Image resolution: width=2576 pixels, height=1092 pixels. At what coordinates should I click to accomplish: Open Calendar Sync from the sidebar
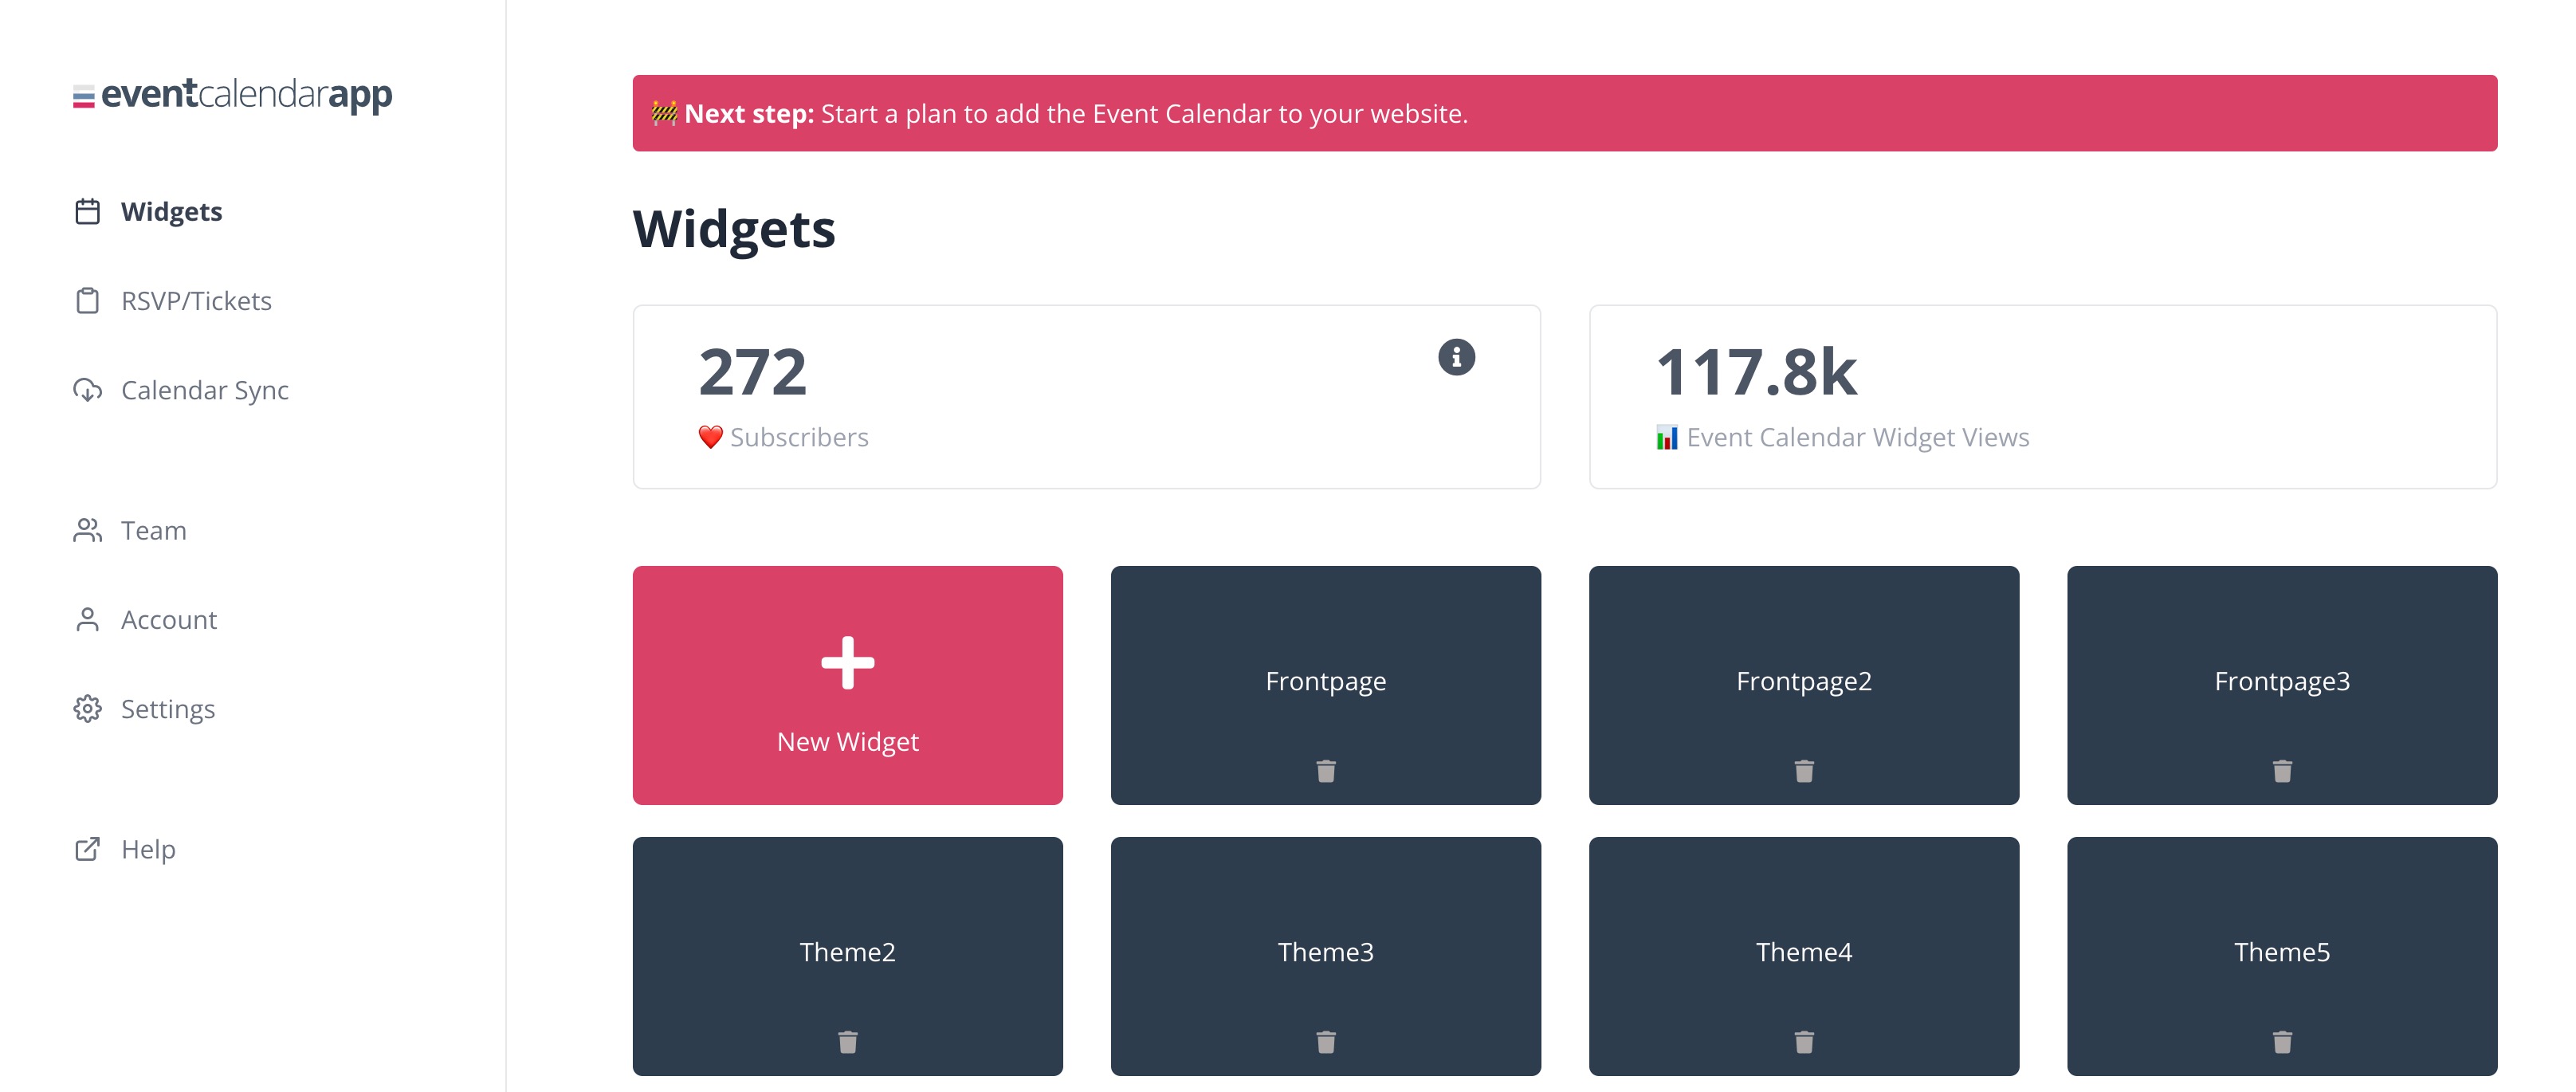(181, 390)
